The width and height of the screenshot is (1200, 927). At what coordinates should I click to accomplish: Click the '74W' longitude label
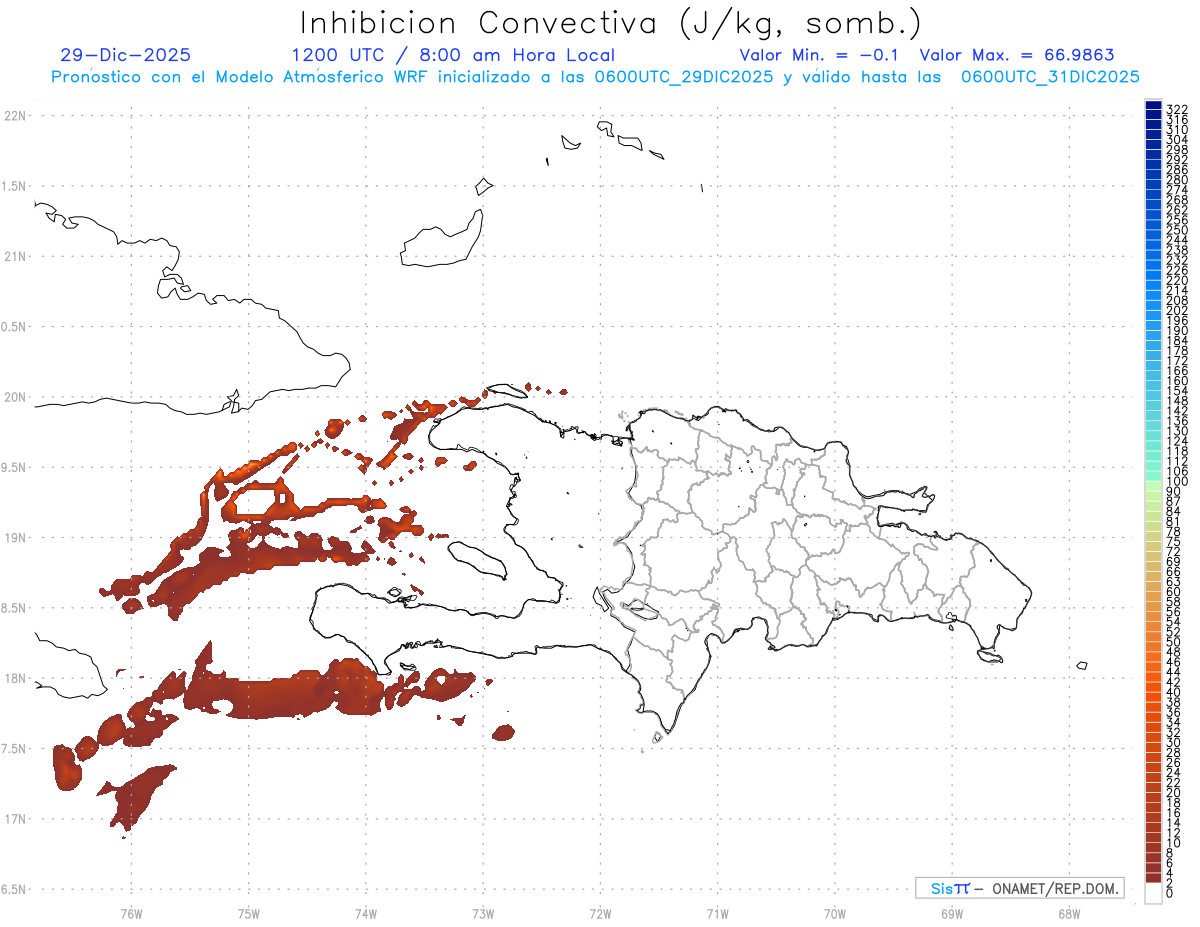click(x=366, y=913)
